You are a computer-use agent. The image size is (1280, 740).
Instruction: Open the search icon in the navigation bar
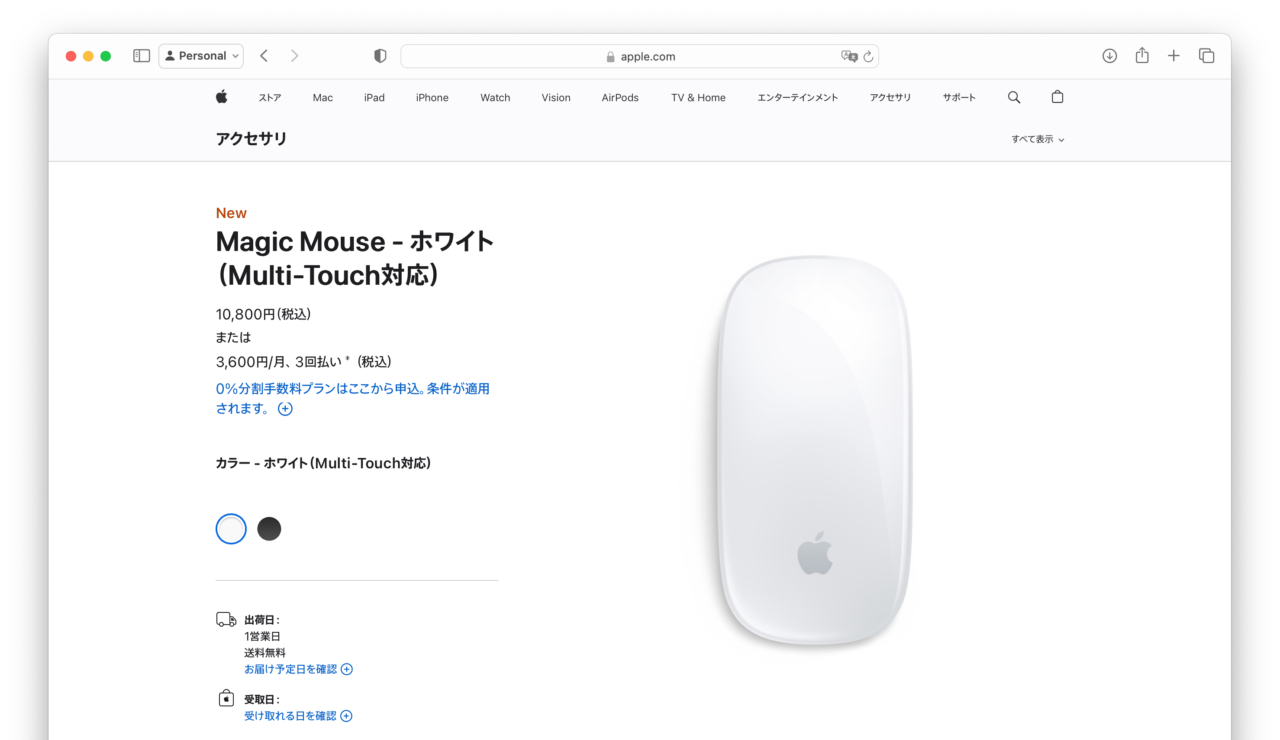(x=1014, y=97)
